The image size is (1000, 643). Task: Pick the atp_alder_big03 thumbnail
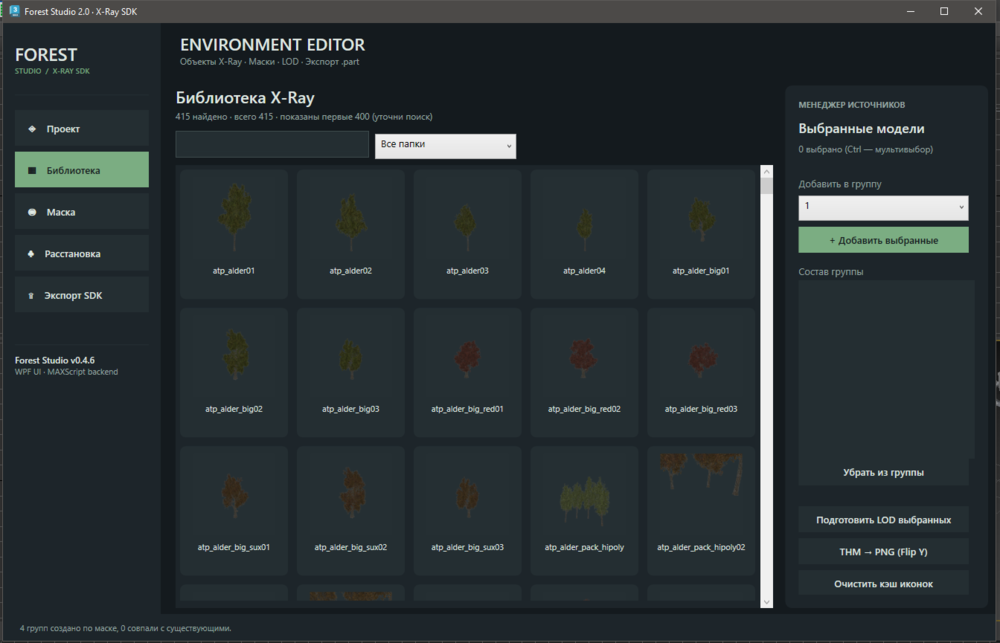click(351, 372)
